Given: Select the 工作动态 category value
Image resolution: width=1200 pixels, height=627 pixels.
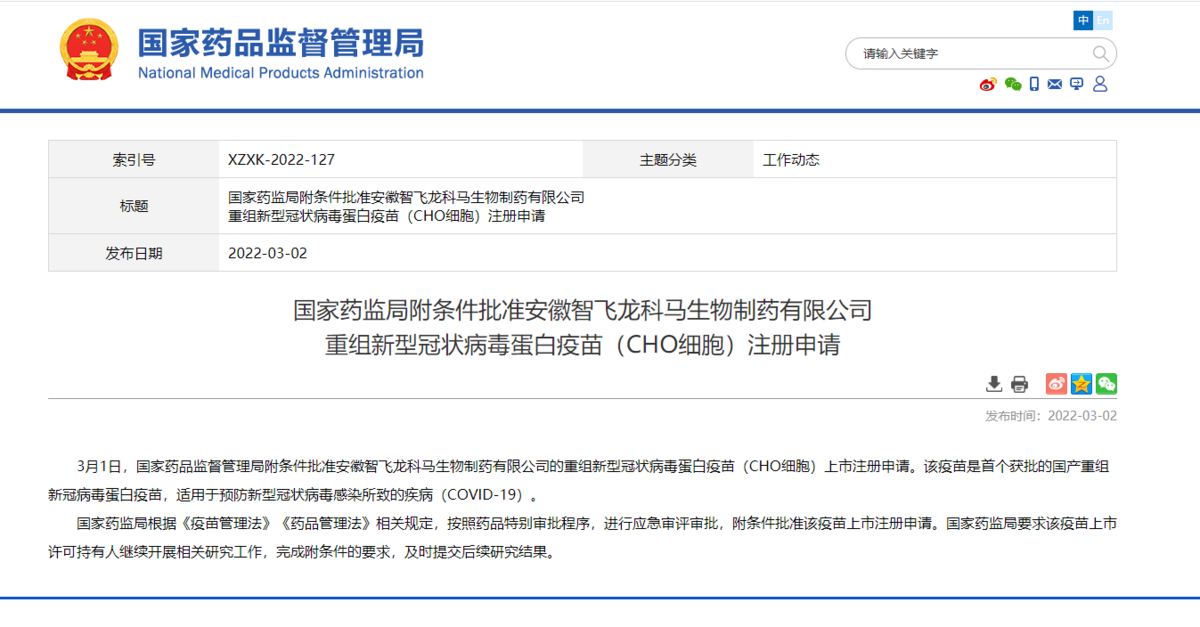Looking at the screenshot, I should (x=791, y=160).
